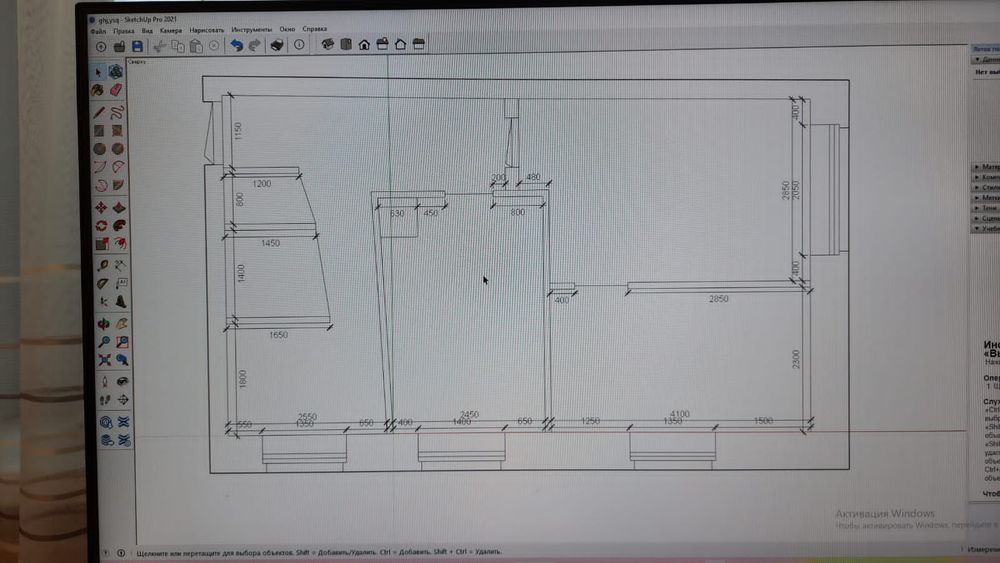The width and height of the screenshot is (1000, 563).
Task: Select the Eraser tool
Action: pos(116,90)
